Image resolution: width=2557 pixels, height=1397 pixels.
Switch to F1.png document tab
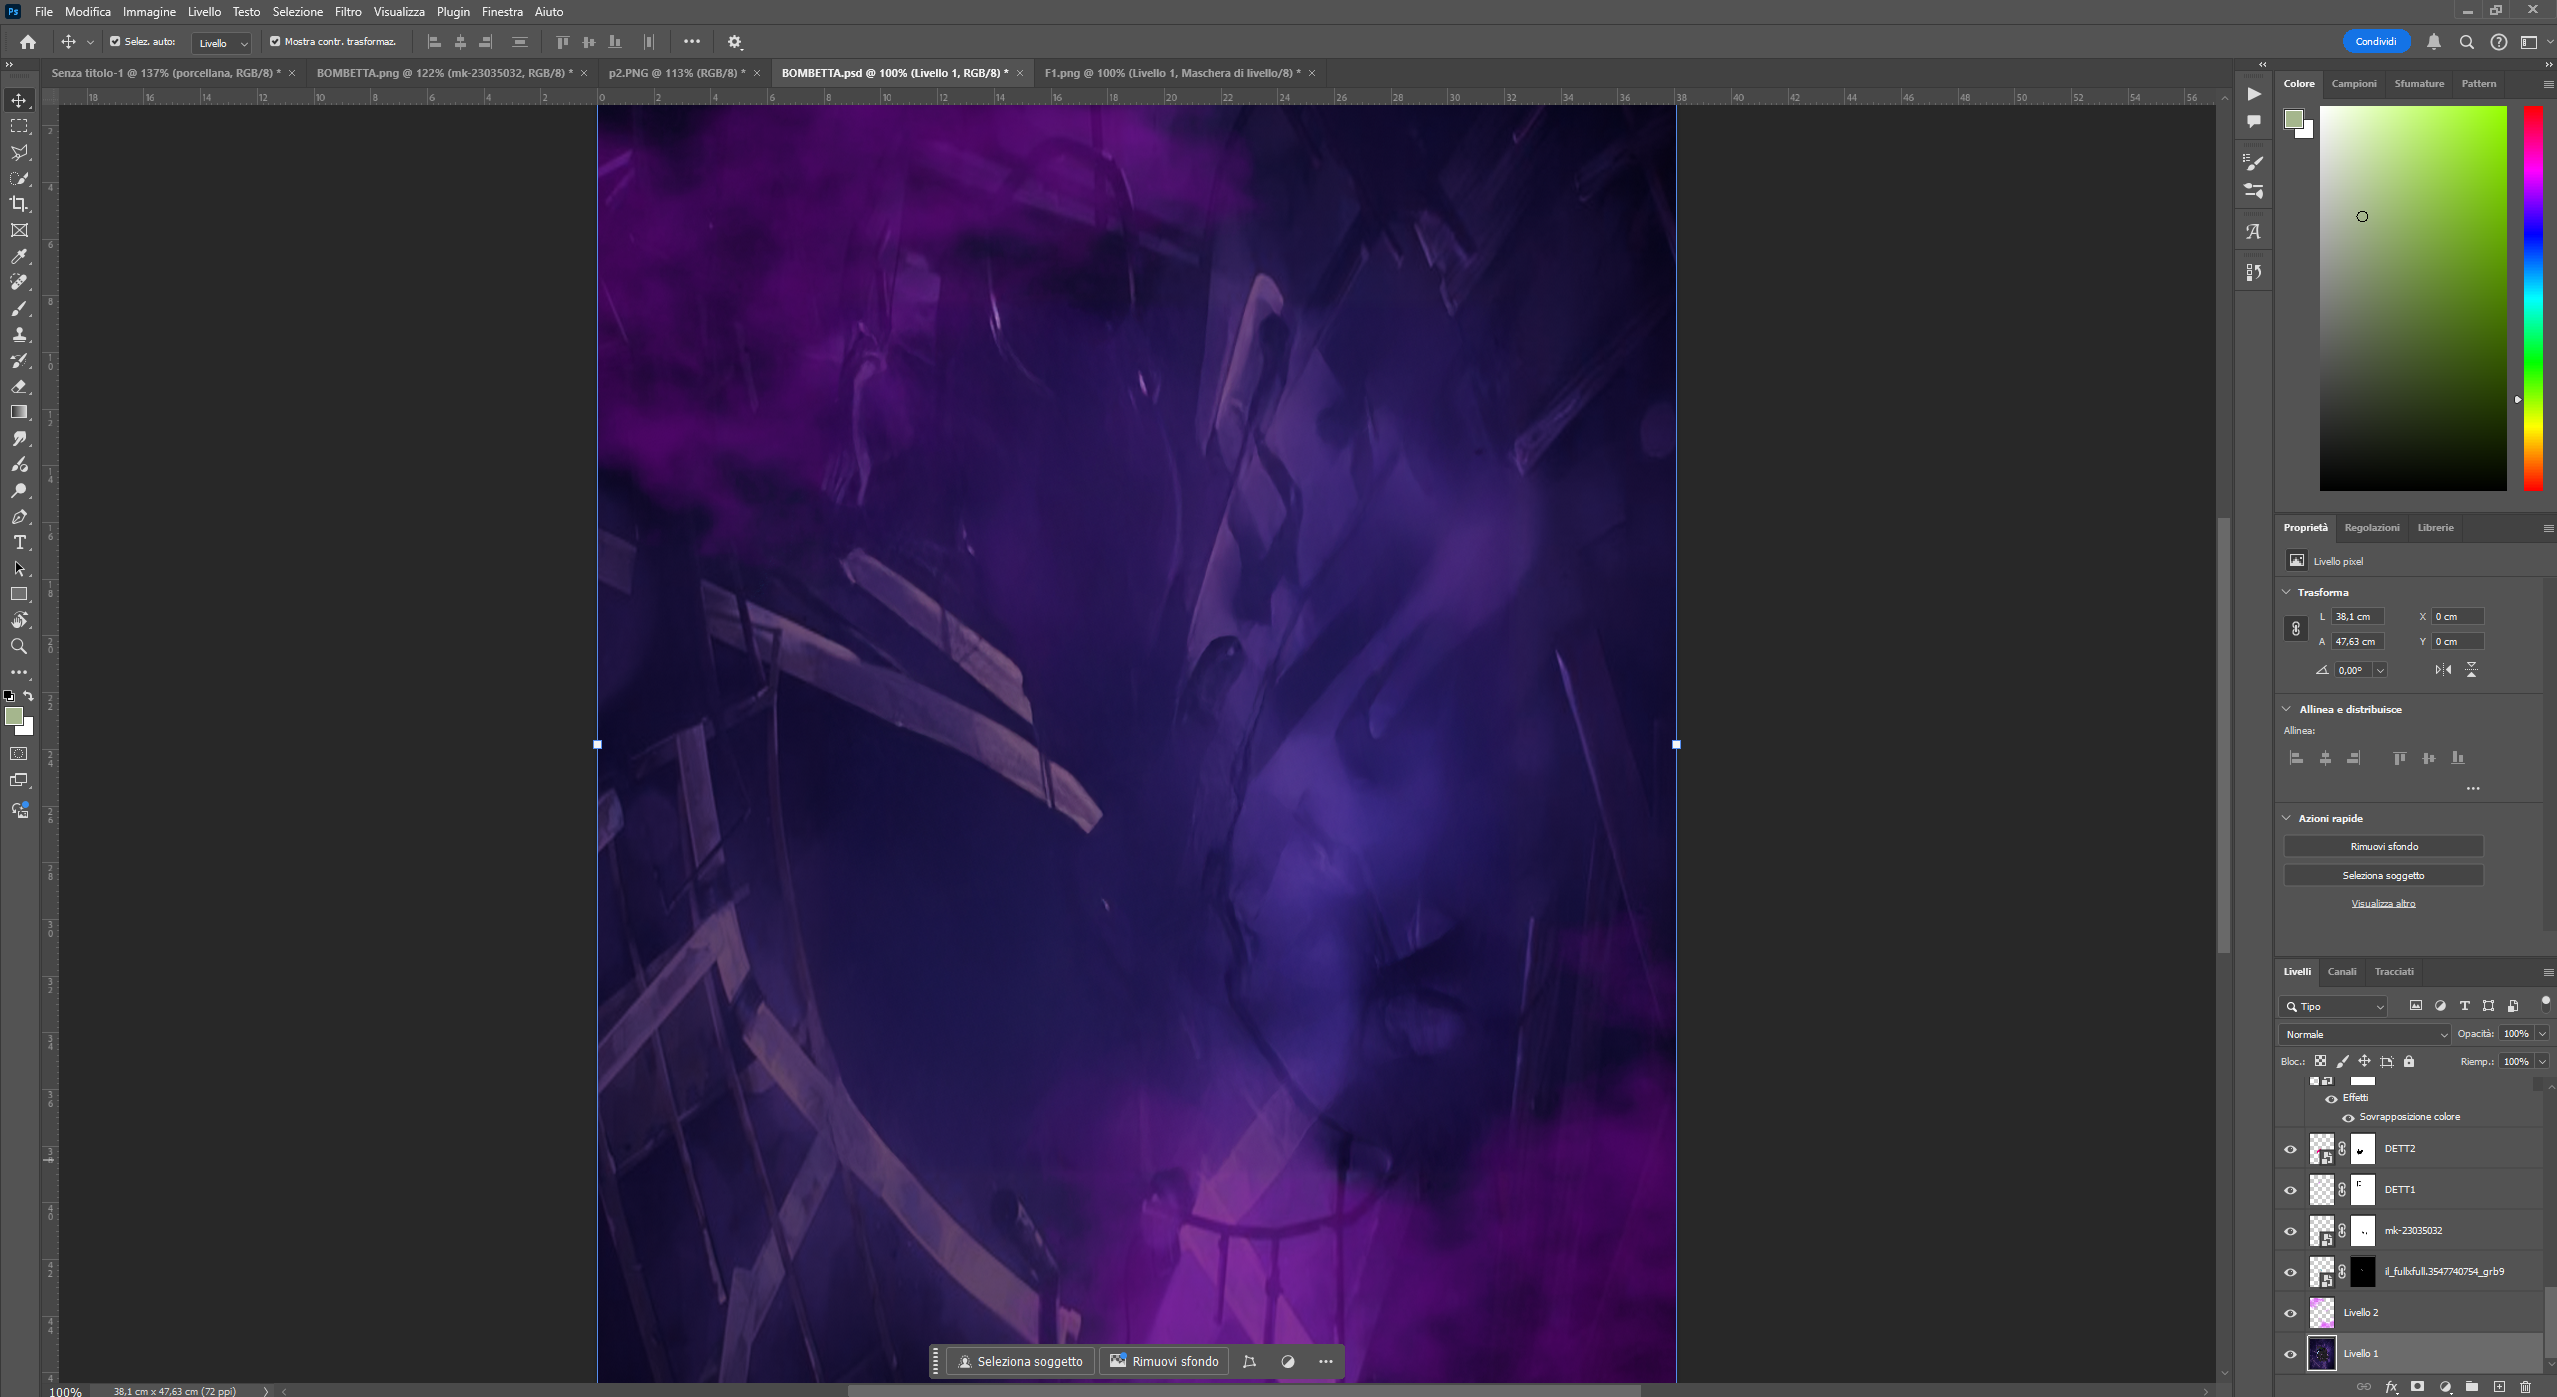(1172, 73)
